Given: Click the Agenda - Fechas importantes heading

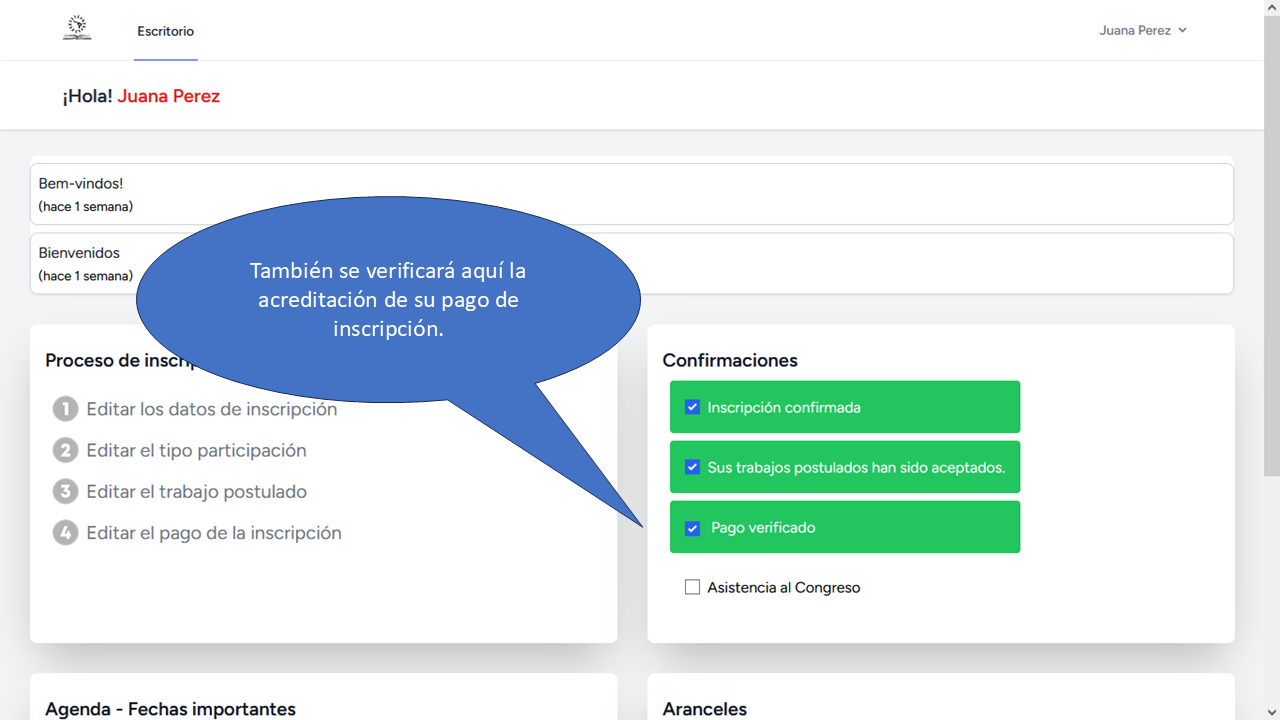Looking at the screenshot, I should coord(170,708).
